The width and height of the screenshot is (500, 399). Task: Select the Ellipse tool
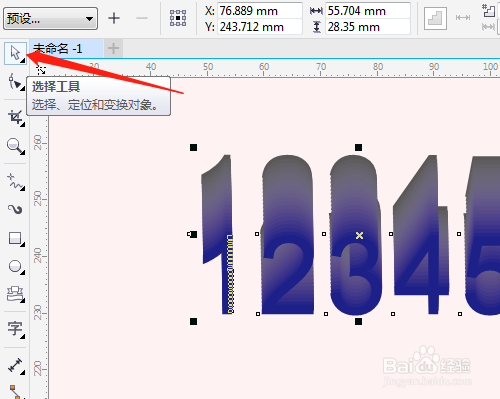(x=15, y=267)
